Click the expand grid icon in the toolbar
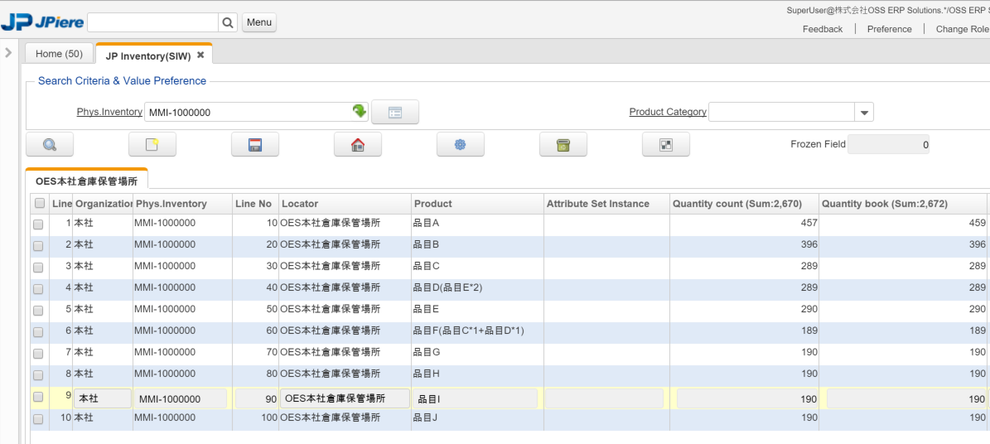This screenshot has width=990, height=444. 666,145
